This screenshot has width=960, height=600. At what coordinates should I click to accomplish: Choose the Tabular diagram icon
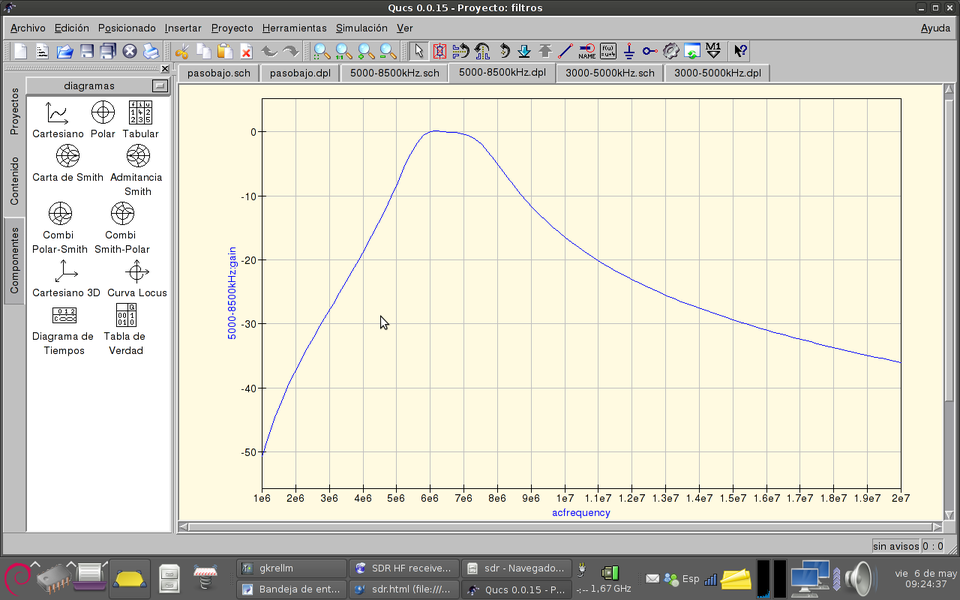pyautogui.click(x=141, y=113)
